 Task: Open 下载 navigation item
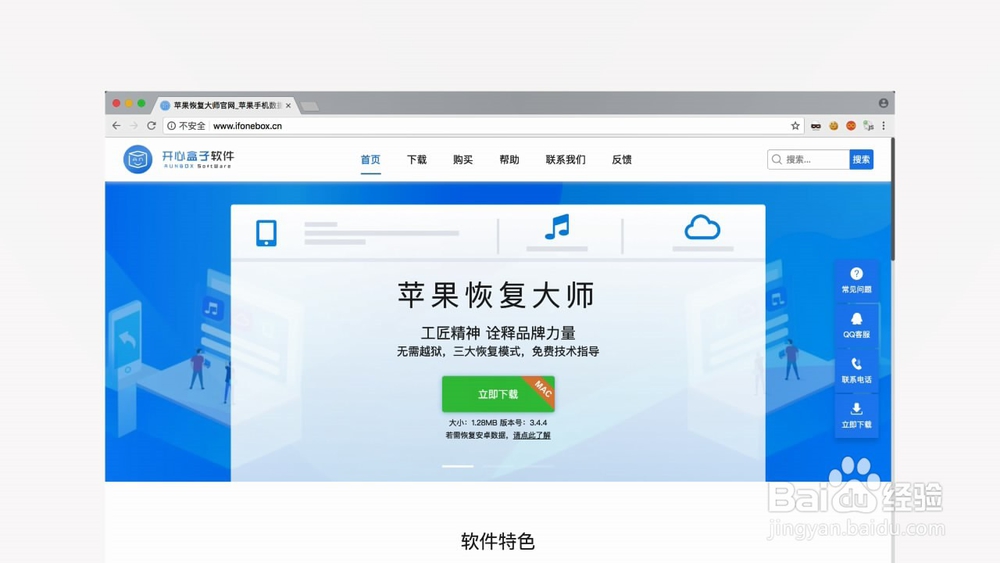pos(416,159)
